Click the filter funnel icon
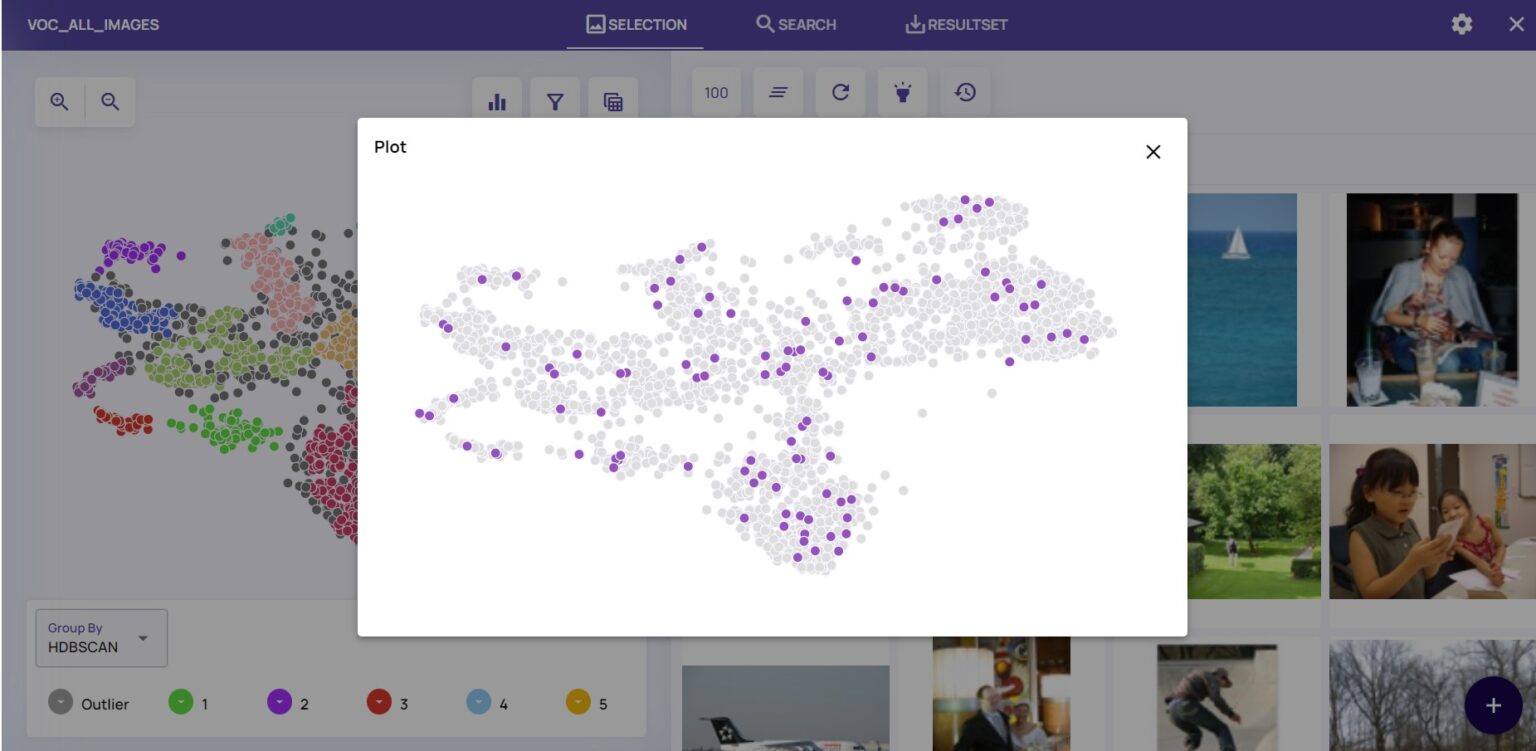The height and width of the screenshot is (751, 1536). 555,102
